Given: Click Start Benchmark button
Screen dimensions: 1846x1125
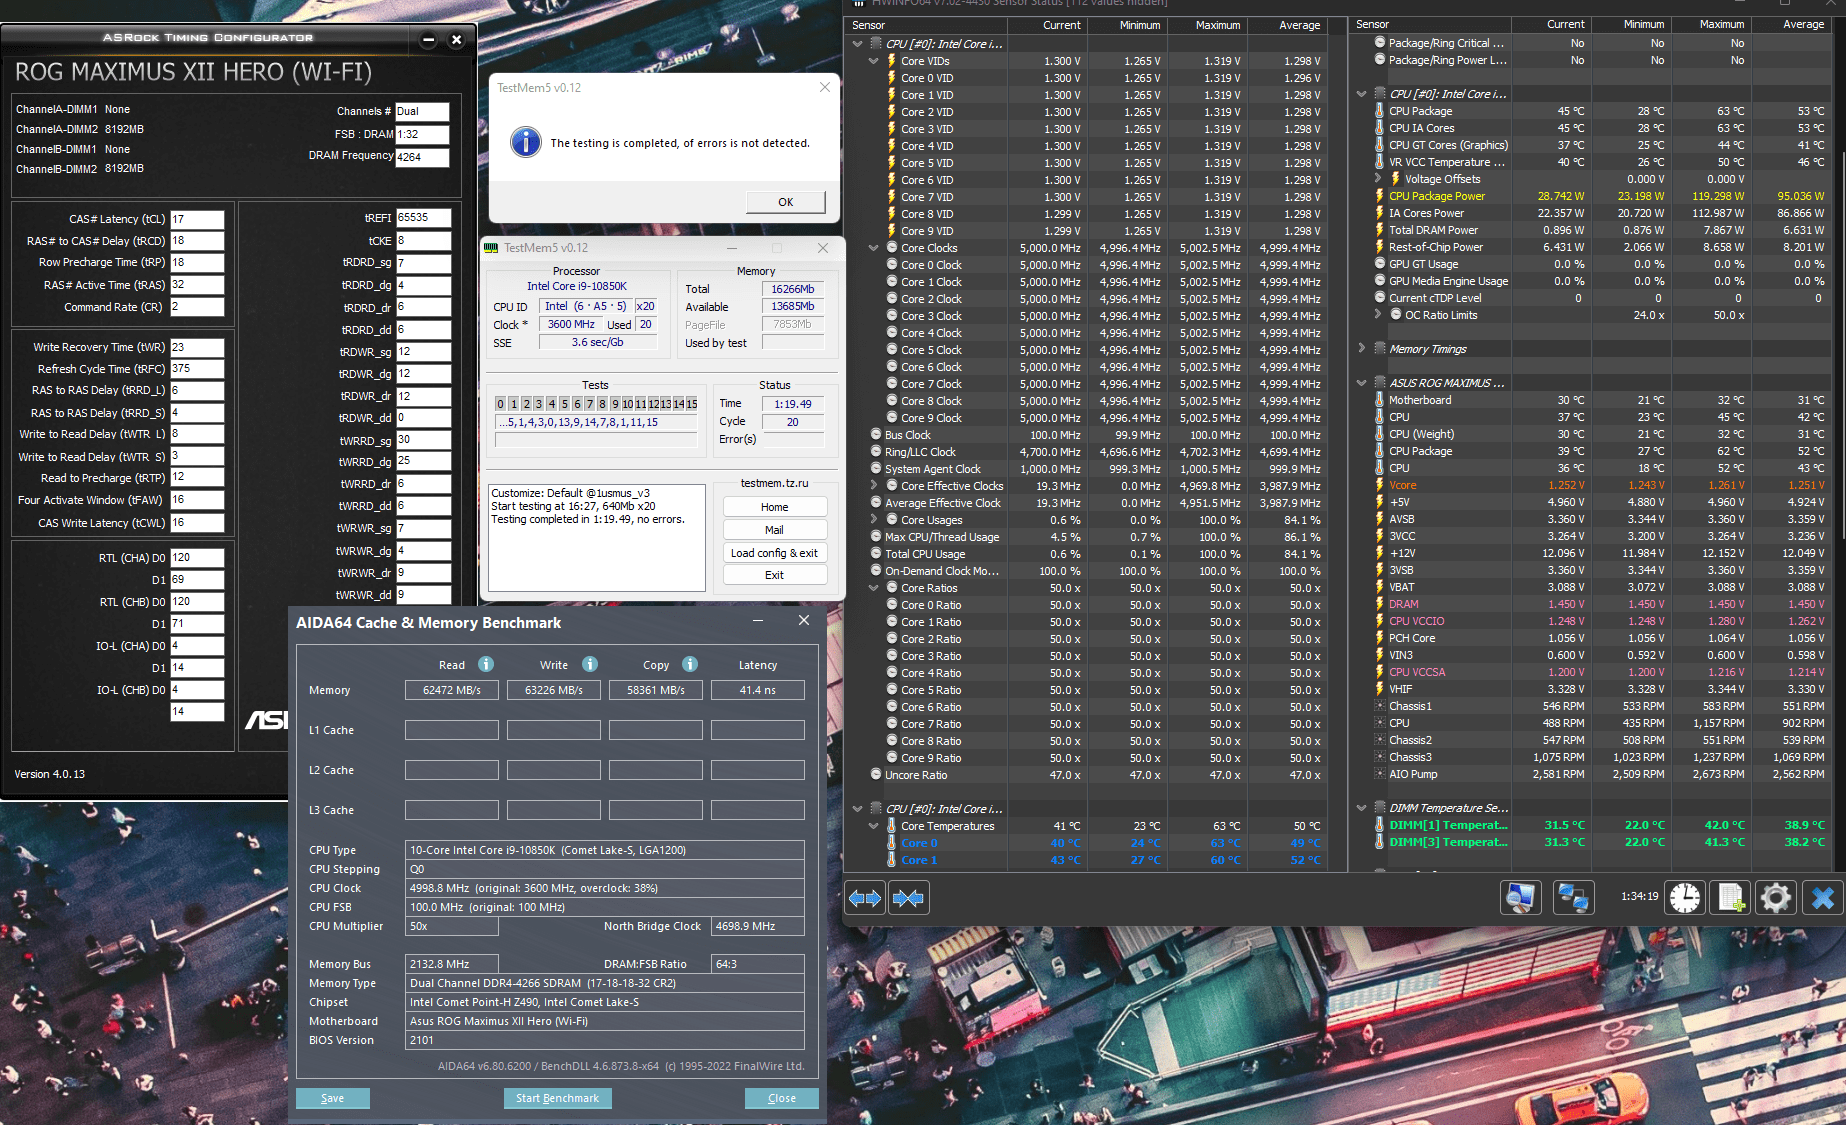Looking at the screenshot, I should (x=558, y=1098).
